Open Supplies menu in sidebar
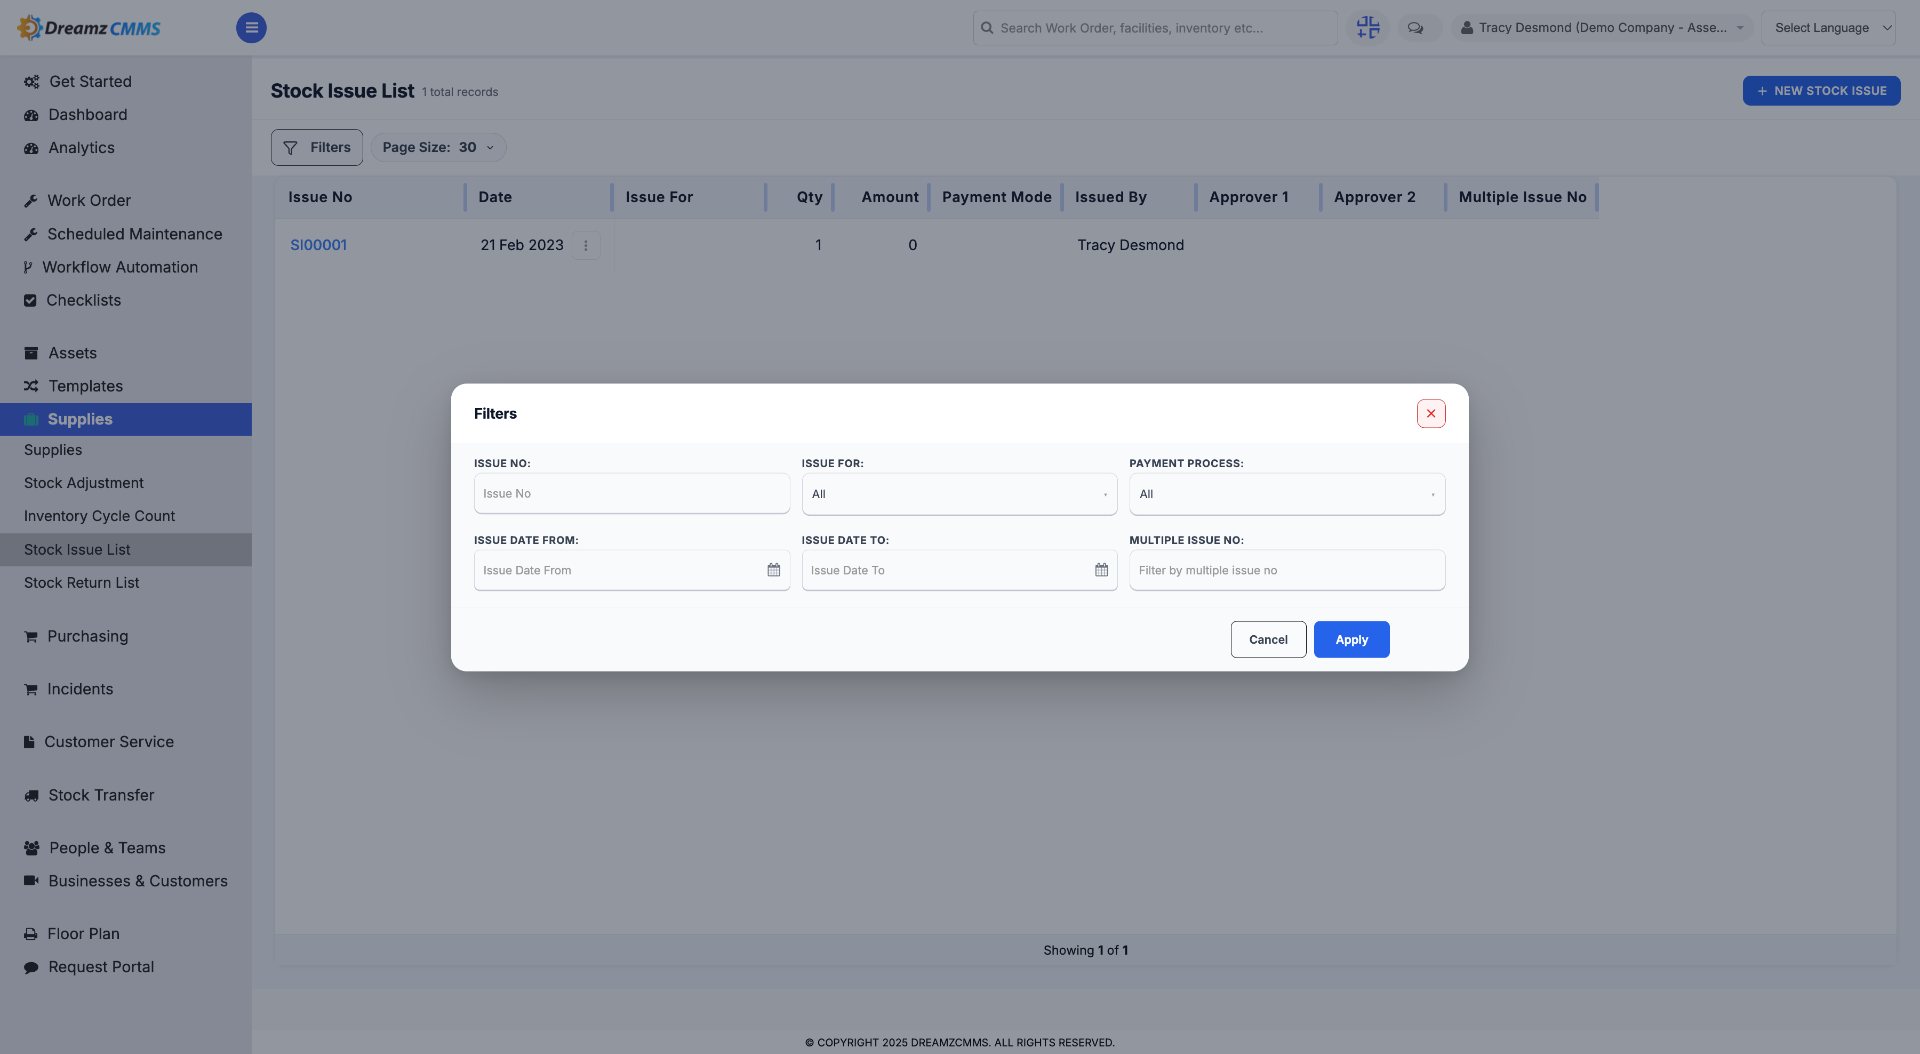The width and height of the screenshot is (1920, 1054). point(126,419)
